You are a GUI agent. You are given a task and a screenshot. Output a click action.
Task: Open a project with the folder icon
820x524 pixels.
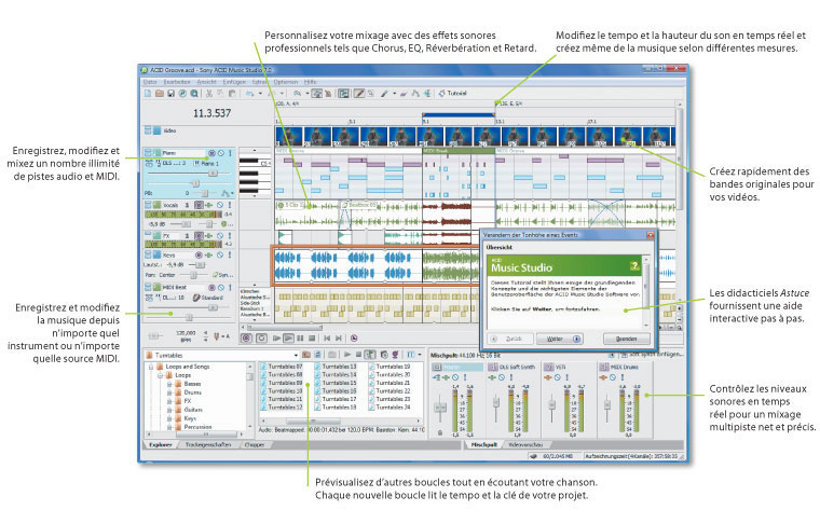160,93
